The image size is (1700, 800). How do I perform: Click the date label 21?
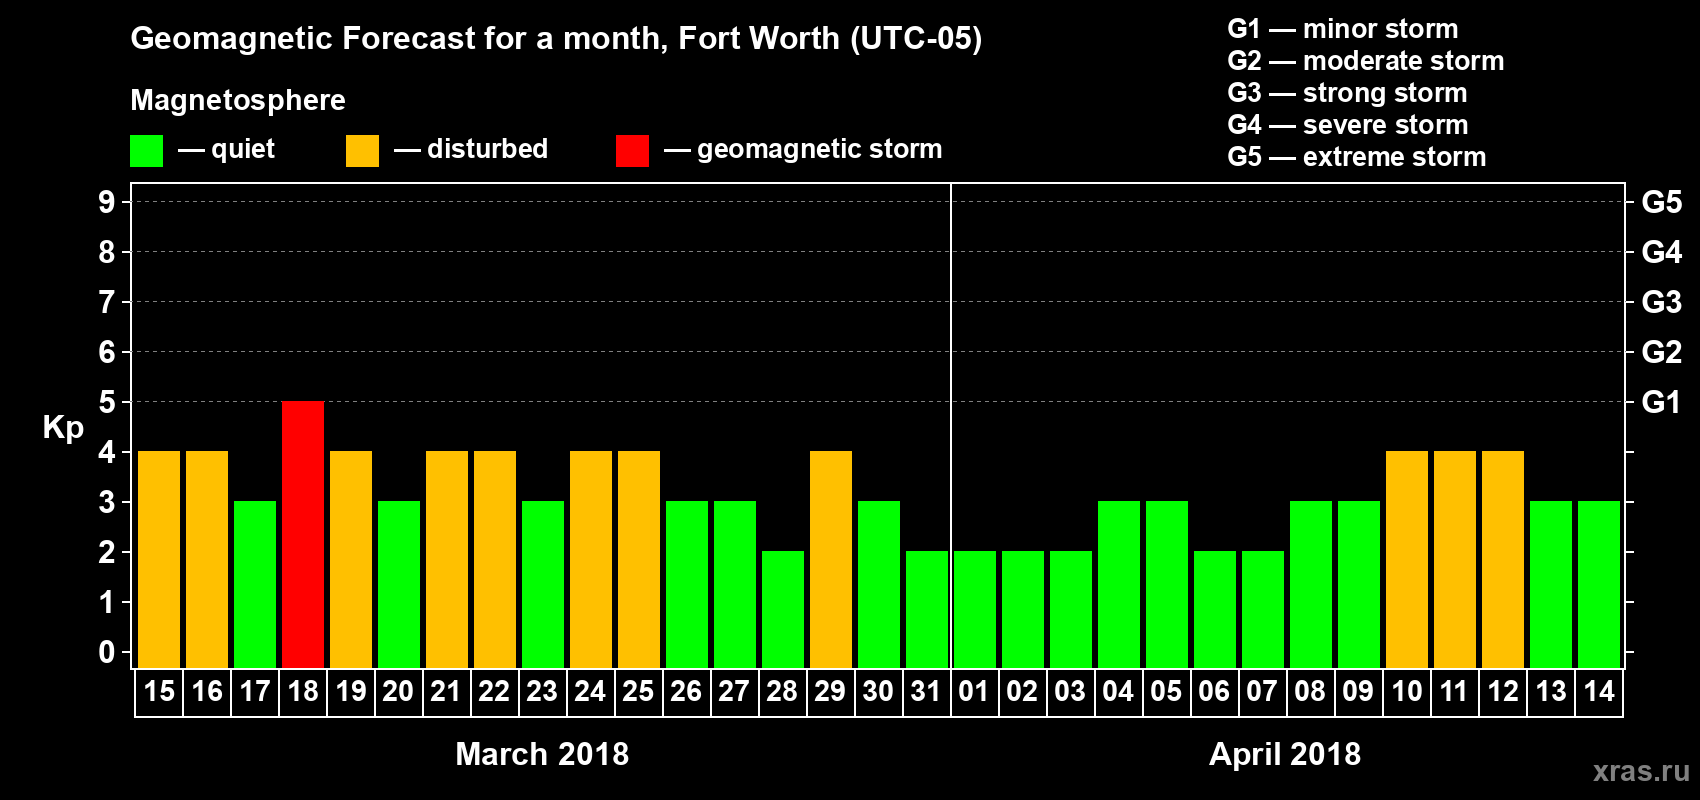pos(447,692)
